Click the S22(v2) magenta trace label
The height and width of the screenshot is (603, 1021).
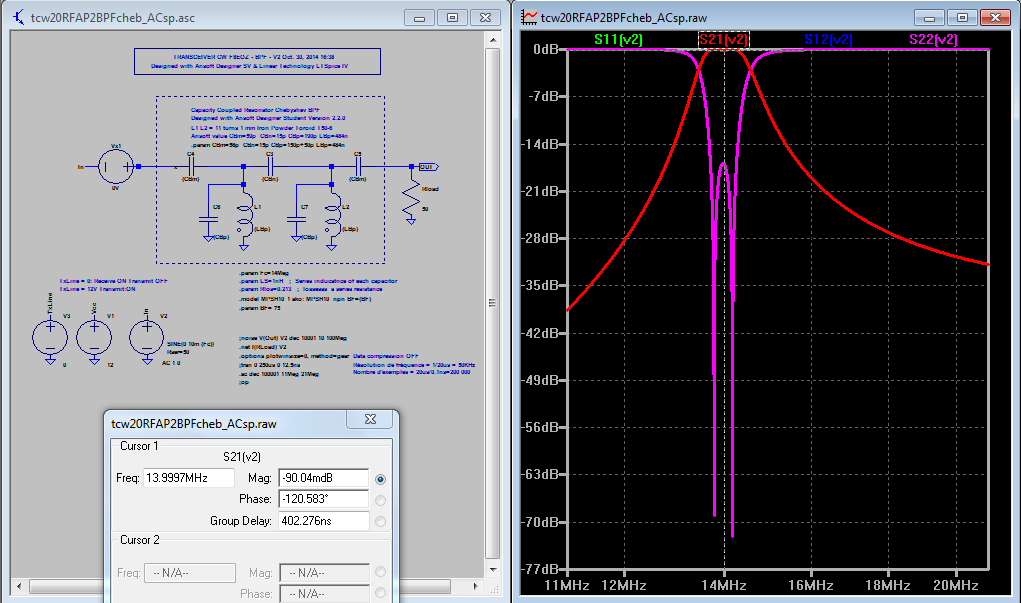(933, 39)
